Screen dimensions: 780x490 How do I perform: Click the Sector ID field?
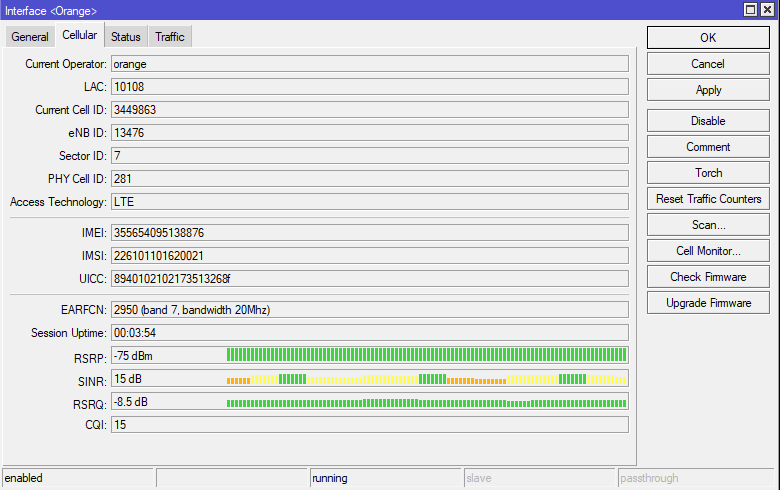coord(370,156)
